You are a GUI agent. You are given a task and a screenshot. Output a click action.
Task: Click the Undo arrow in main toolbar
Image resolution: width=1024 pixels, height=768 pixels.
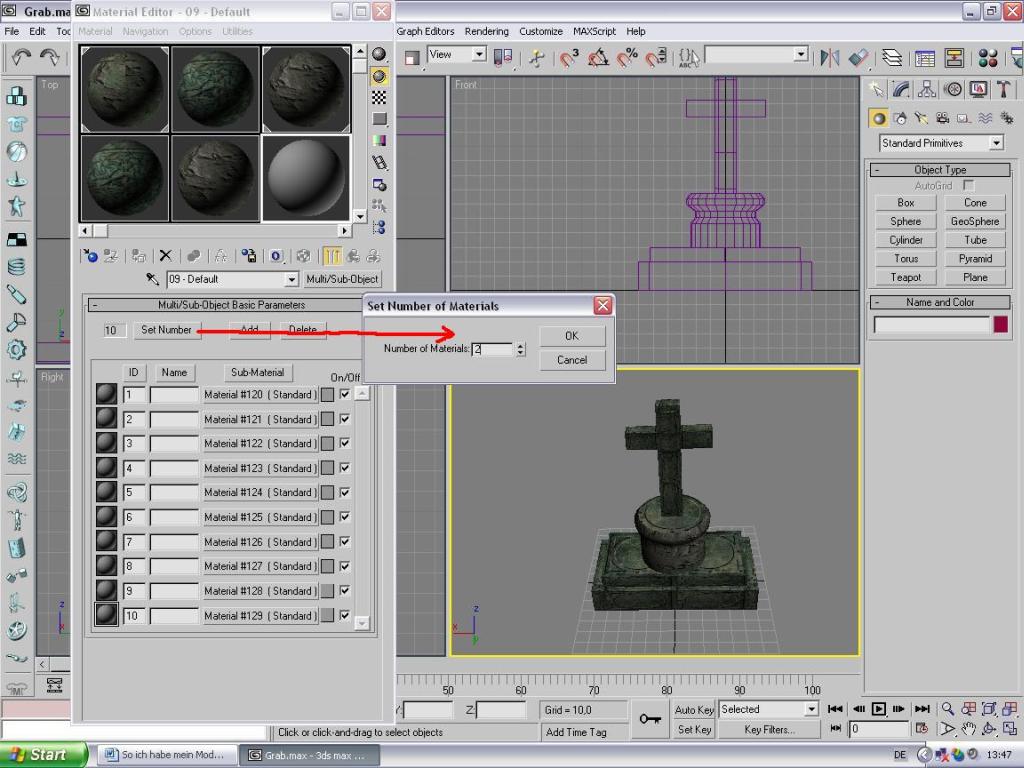point(21,57)
